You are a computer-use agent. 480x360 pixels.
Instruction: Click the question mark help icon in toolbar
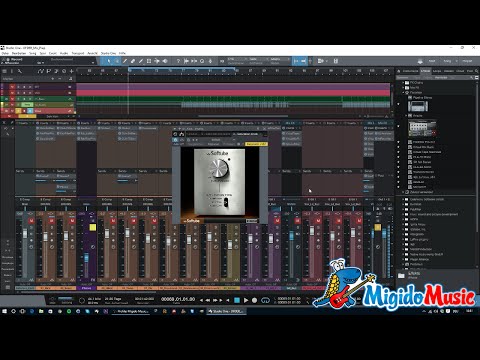pos(178,61)
